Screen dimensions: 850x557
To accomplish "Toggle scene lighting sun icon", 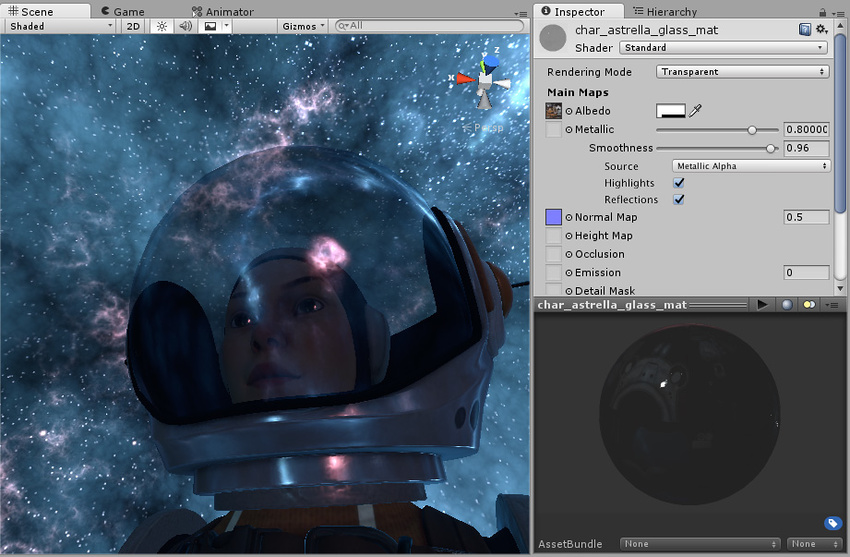I will tap(163, 26).
